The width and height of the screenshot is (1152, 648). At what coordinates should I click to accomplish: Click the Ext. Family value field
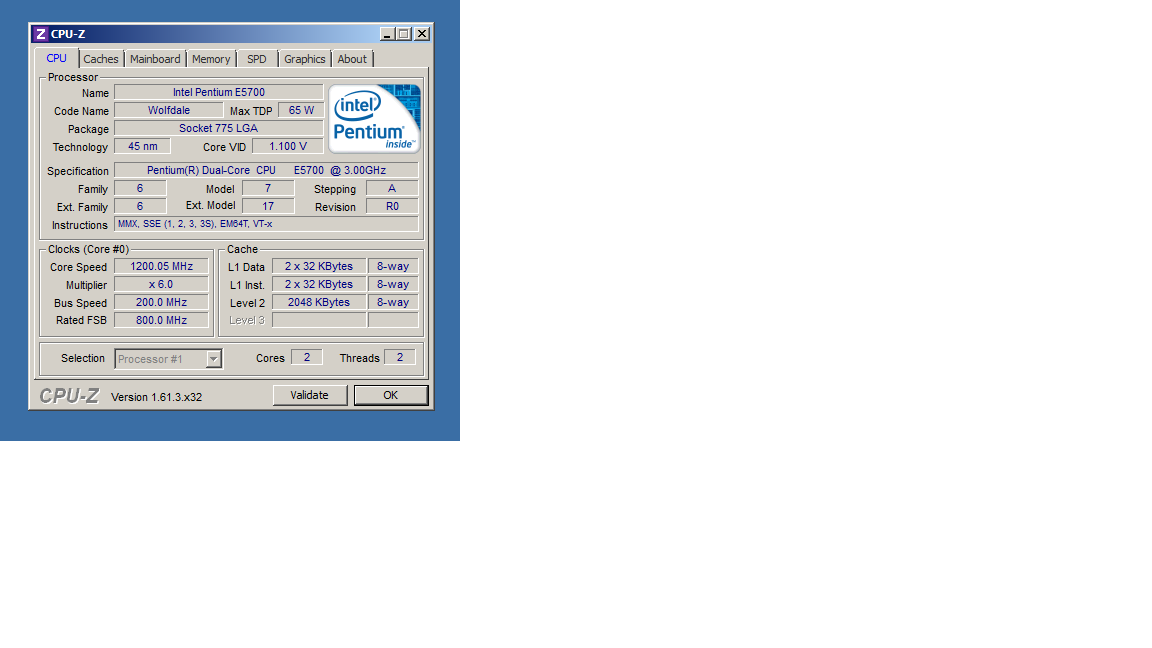(x=140, y=206)
